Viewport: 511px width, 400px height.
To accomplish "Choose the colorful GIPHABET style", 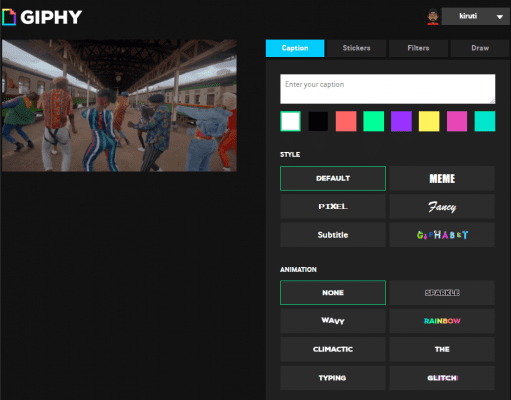I will pos(442,235).
